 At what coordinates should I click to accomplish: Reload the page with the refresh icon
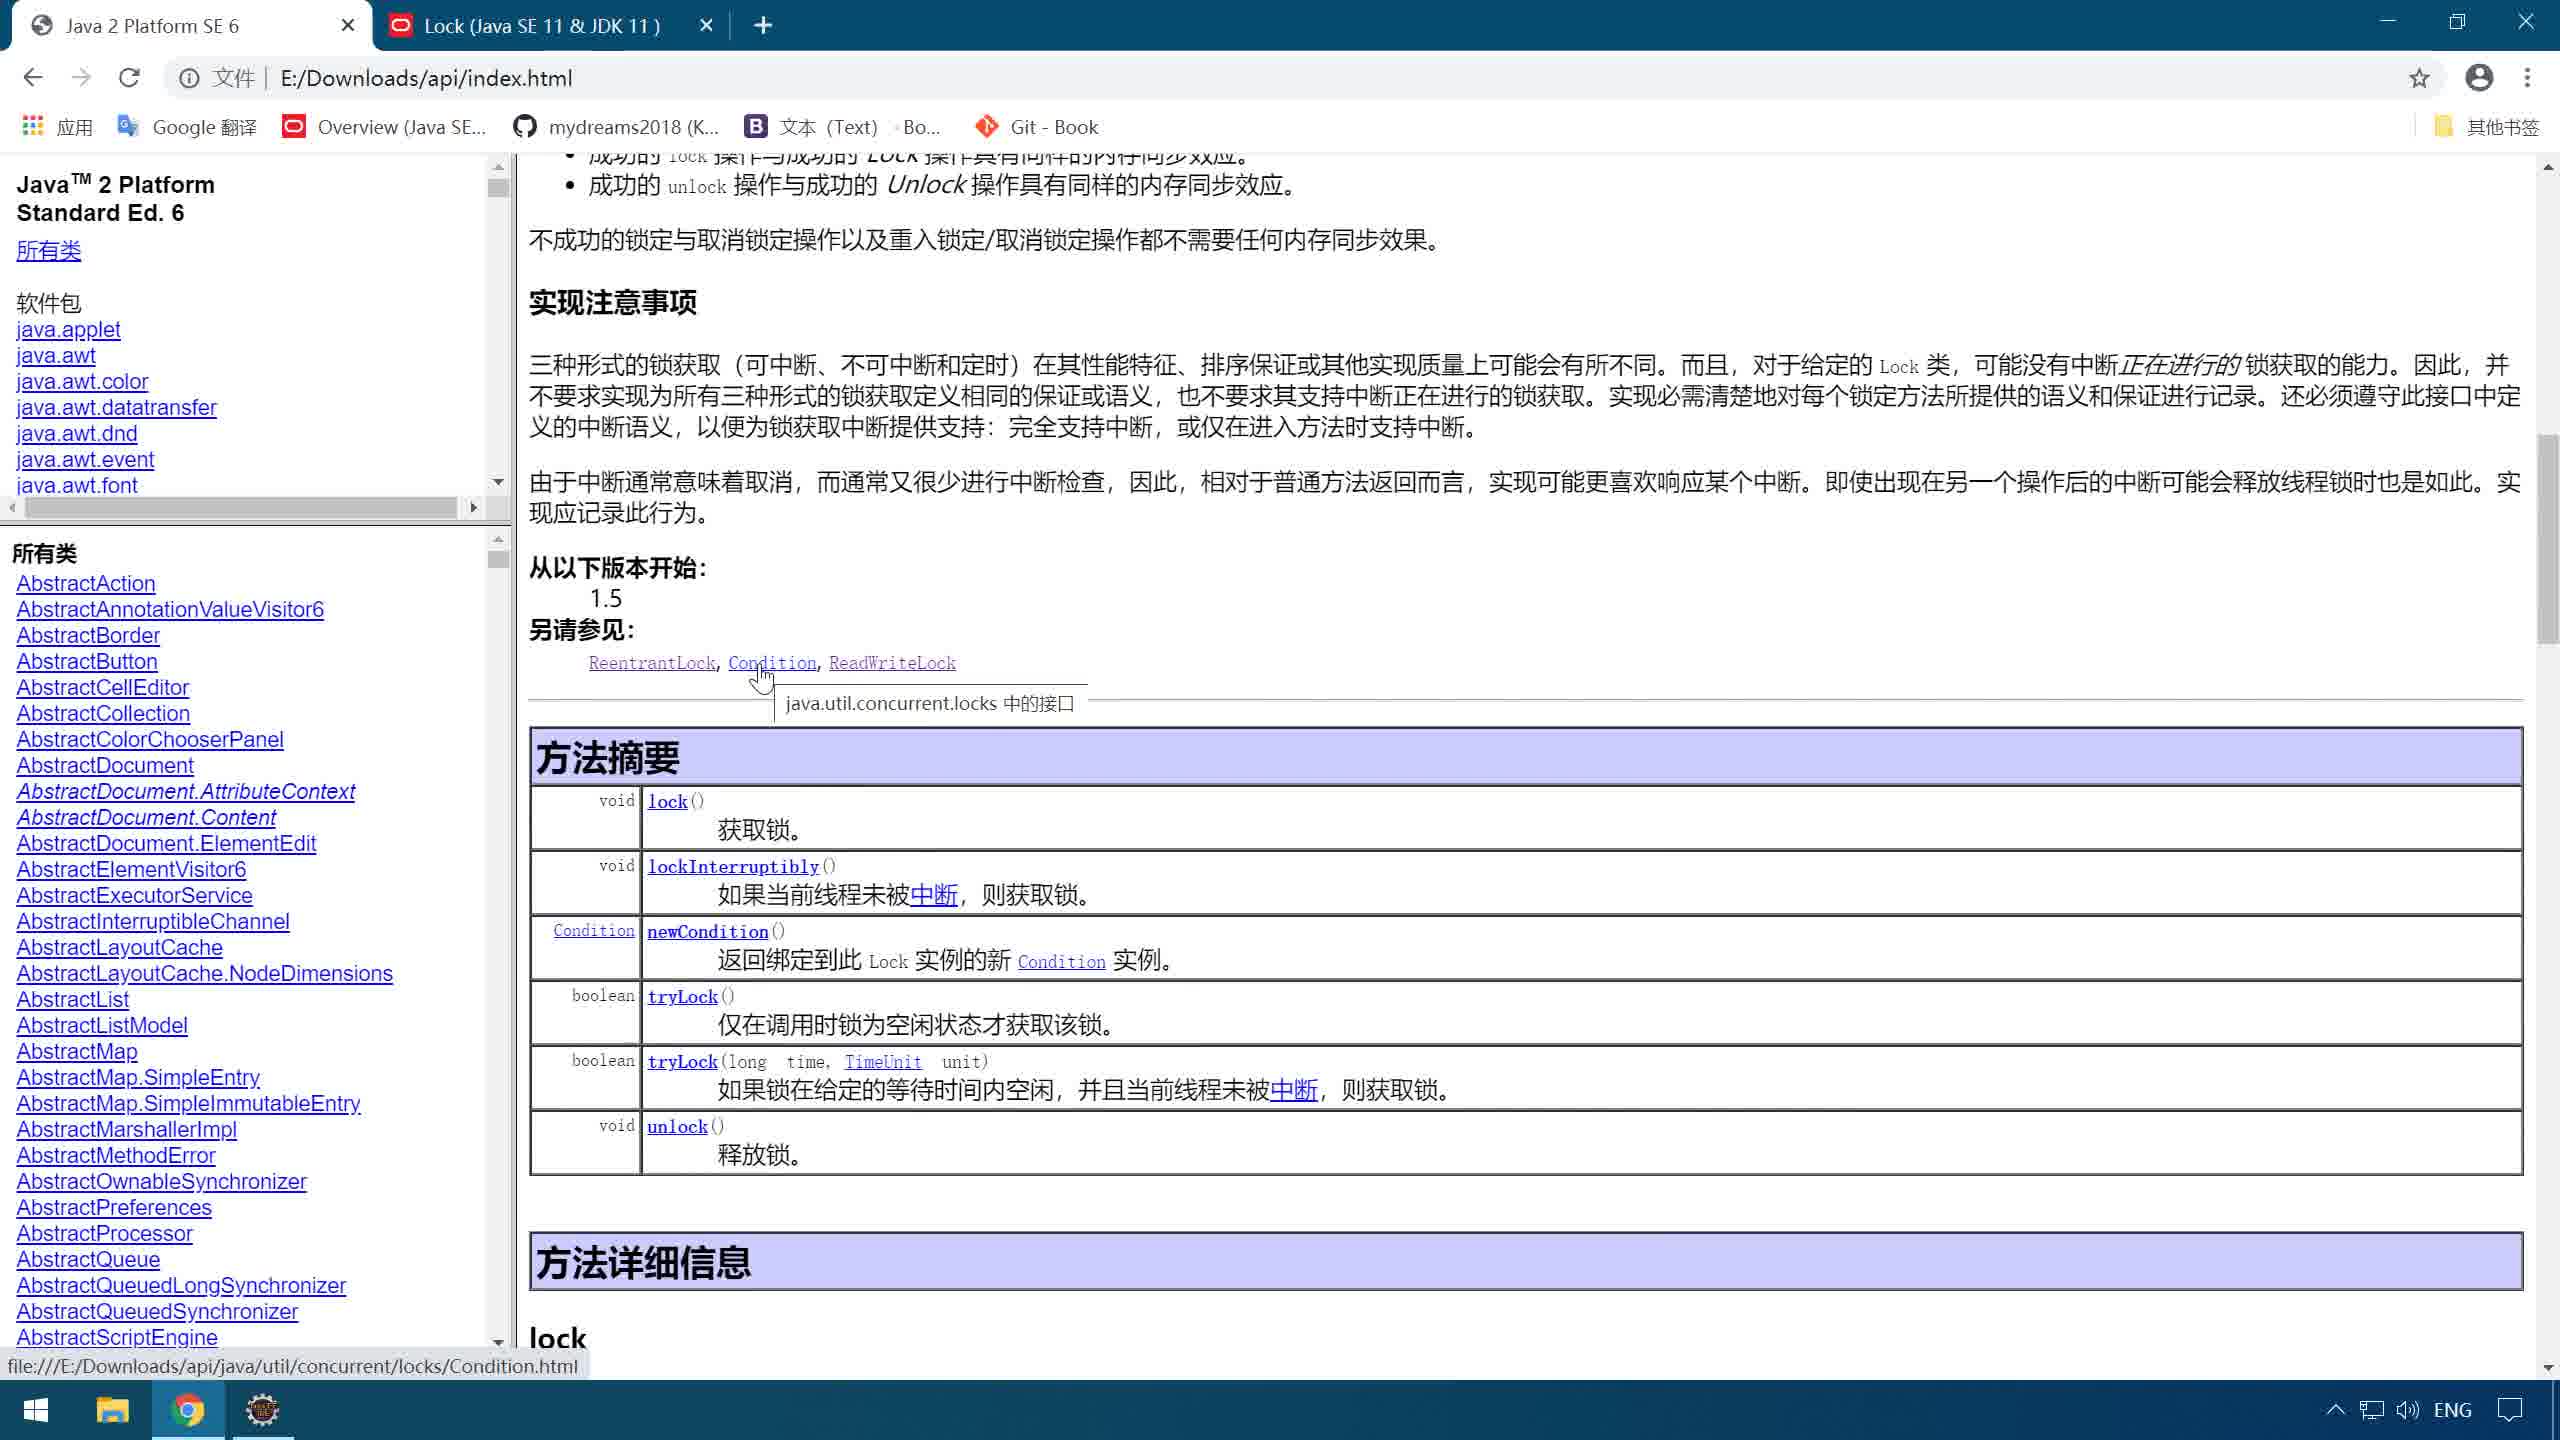(129, 78)
